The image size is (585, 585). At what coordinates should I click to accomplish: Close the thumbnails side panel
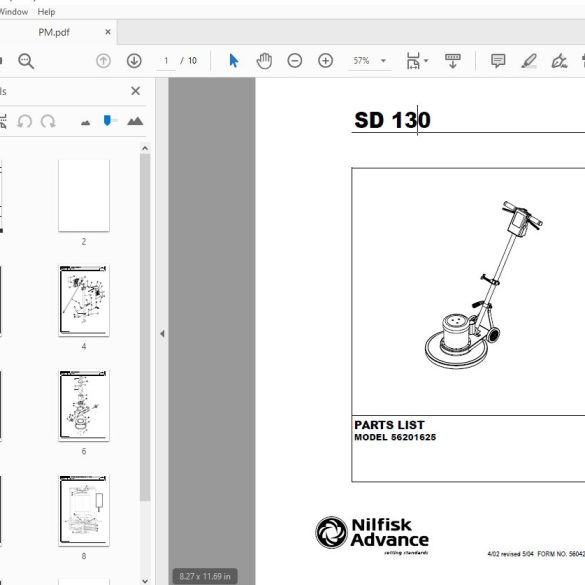[x=136, y=91]
